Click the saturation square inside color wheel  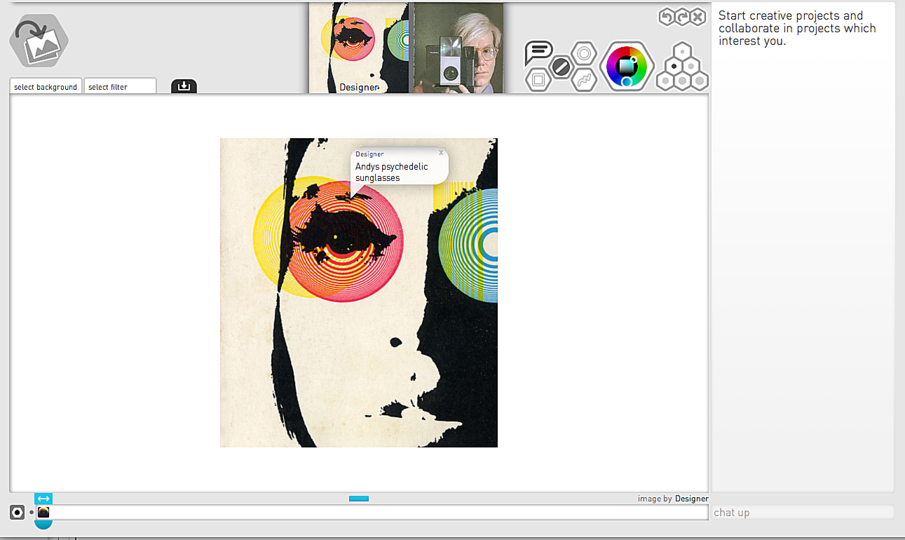pos(626,66)
